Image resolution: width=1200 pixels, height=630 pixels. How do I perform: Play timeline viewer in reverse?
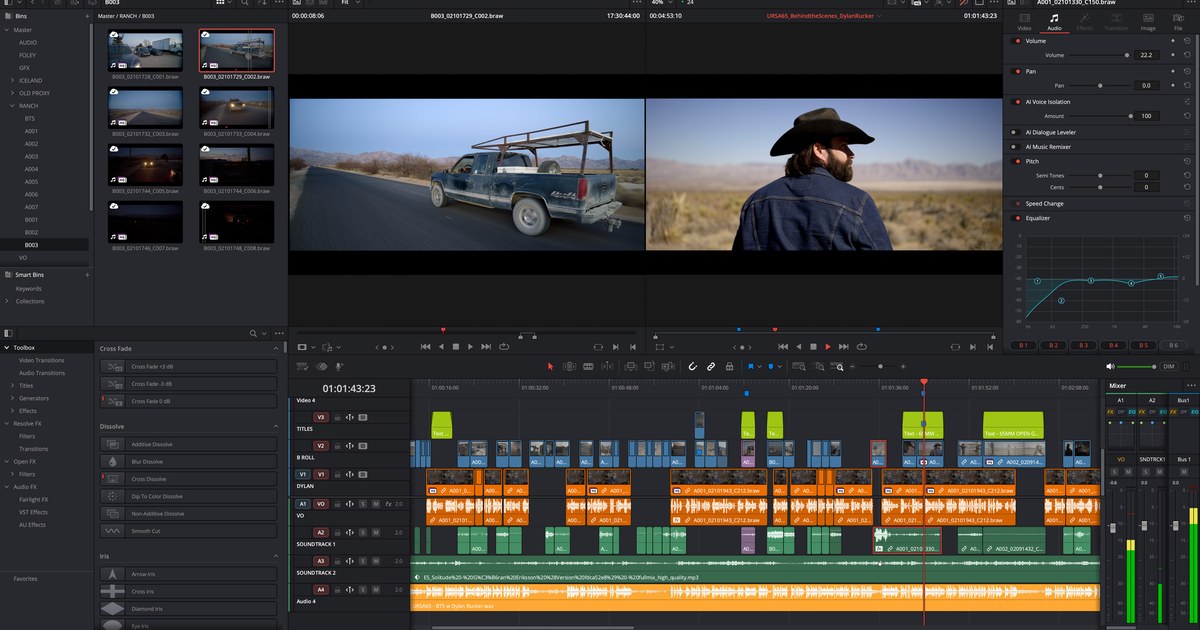pyautogui.click(x=798, y=346)
